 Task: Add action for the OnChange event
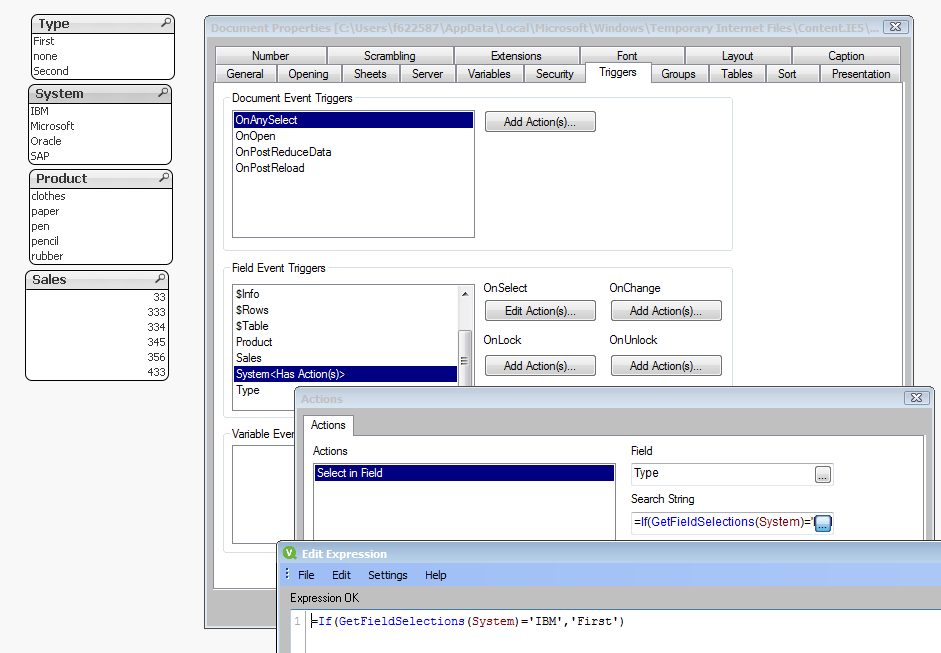[665, 311]
